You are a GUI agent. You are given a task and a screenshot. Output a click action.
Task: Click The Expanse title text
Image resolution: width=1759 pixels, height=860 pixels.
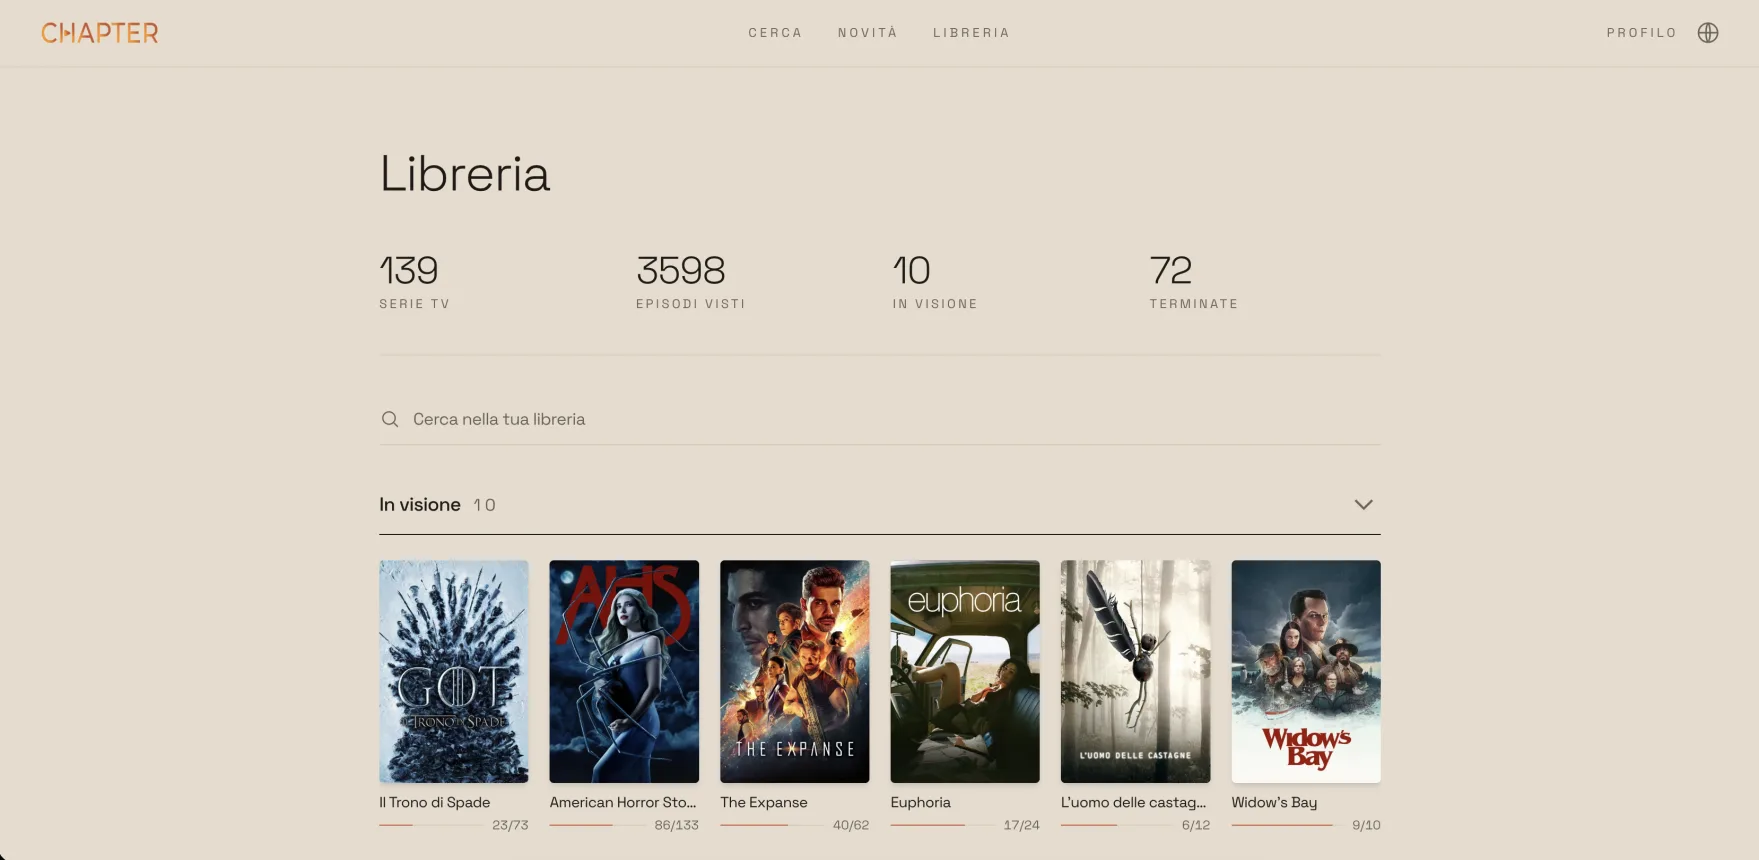764,802
